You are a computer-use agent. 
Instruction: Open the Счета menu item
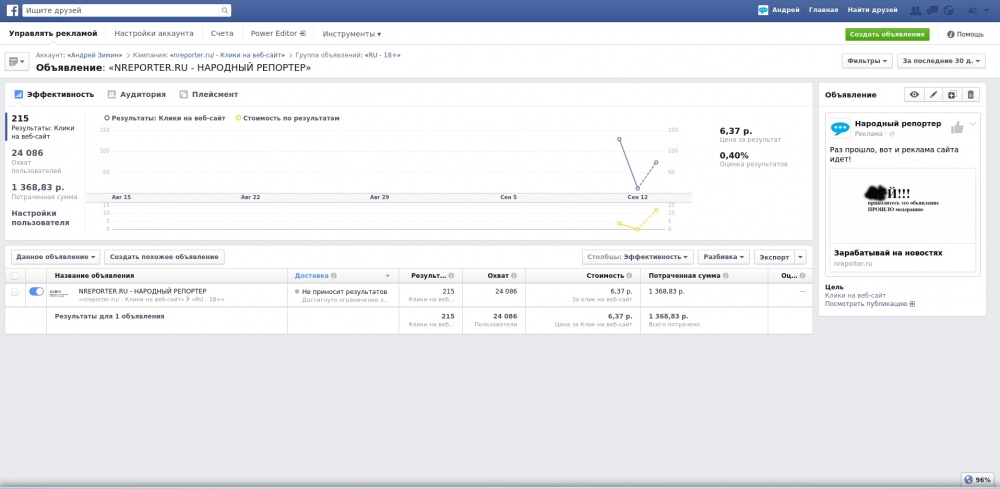pos(222,33)
